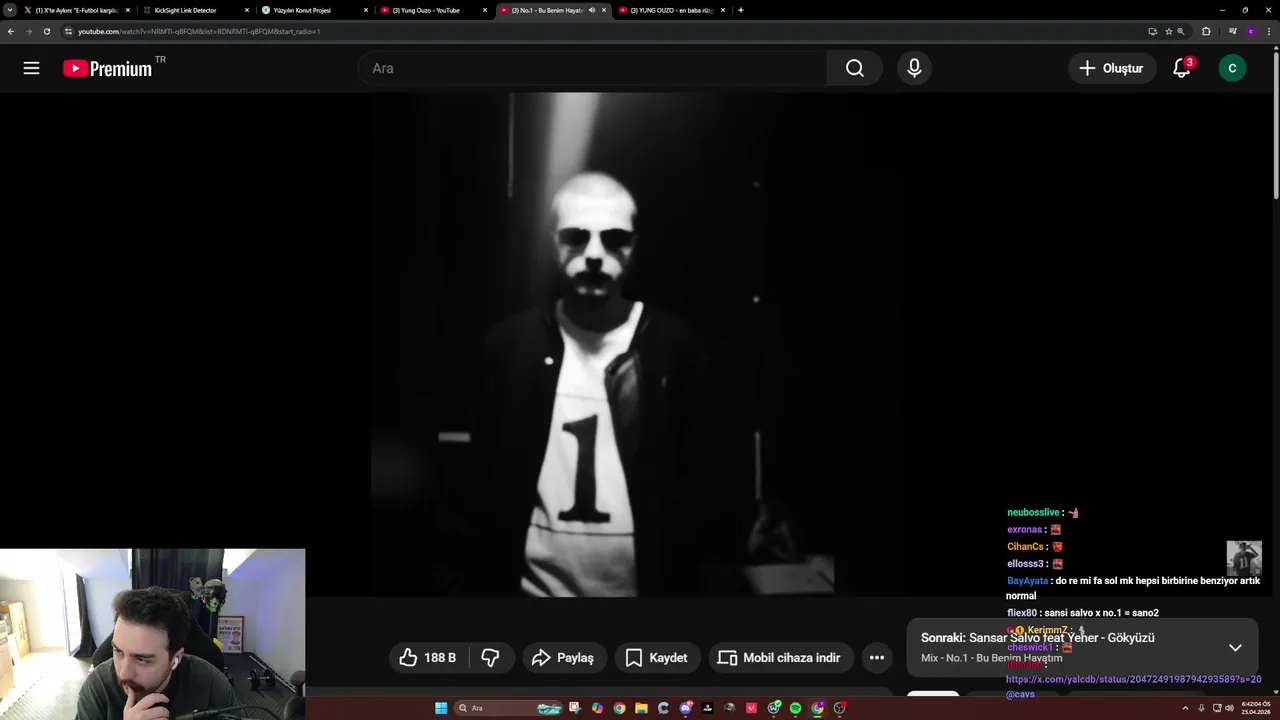
Task: Click neubosslive username in chat
Action: (x=1033, y=513)
